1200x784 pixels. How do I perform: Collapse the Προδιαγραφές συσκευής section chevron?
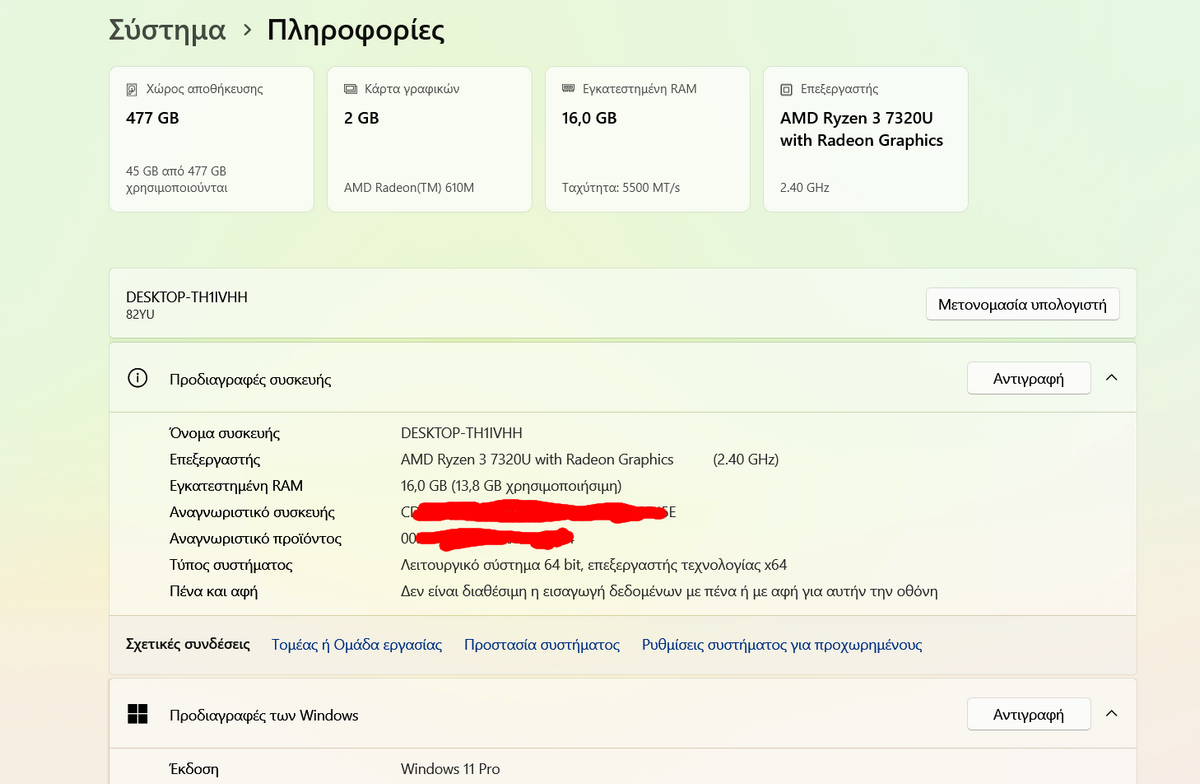[x=1112, y=378]
